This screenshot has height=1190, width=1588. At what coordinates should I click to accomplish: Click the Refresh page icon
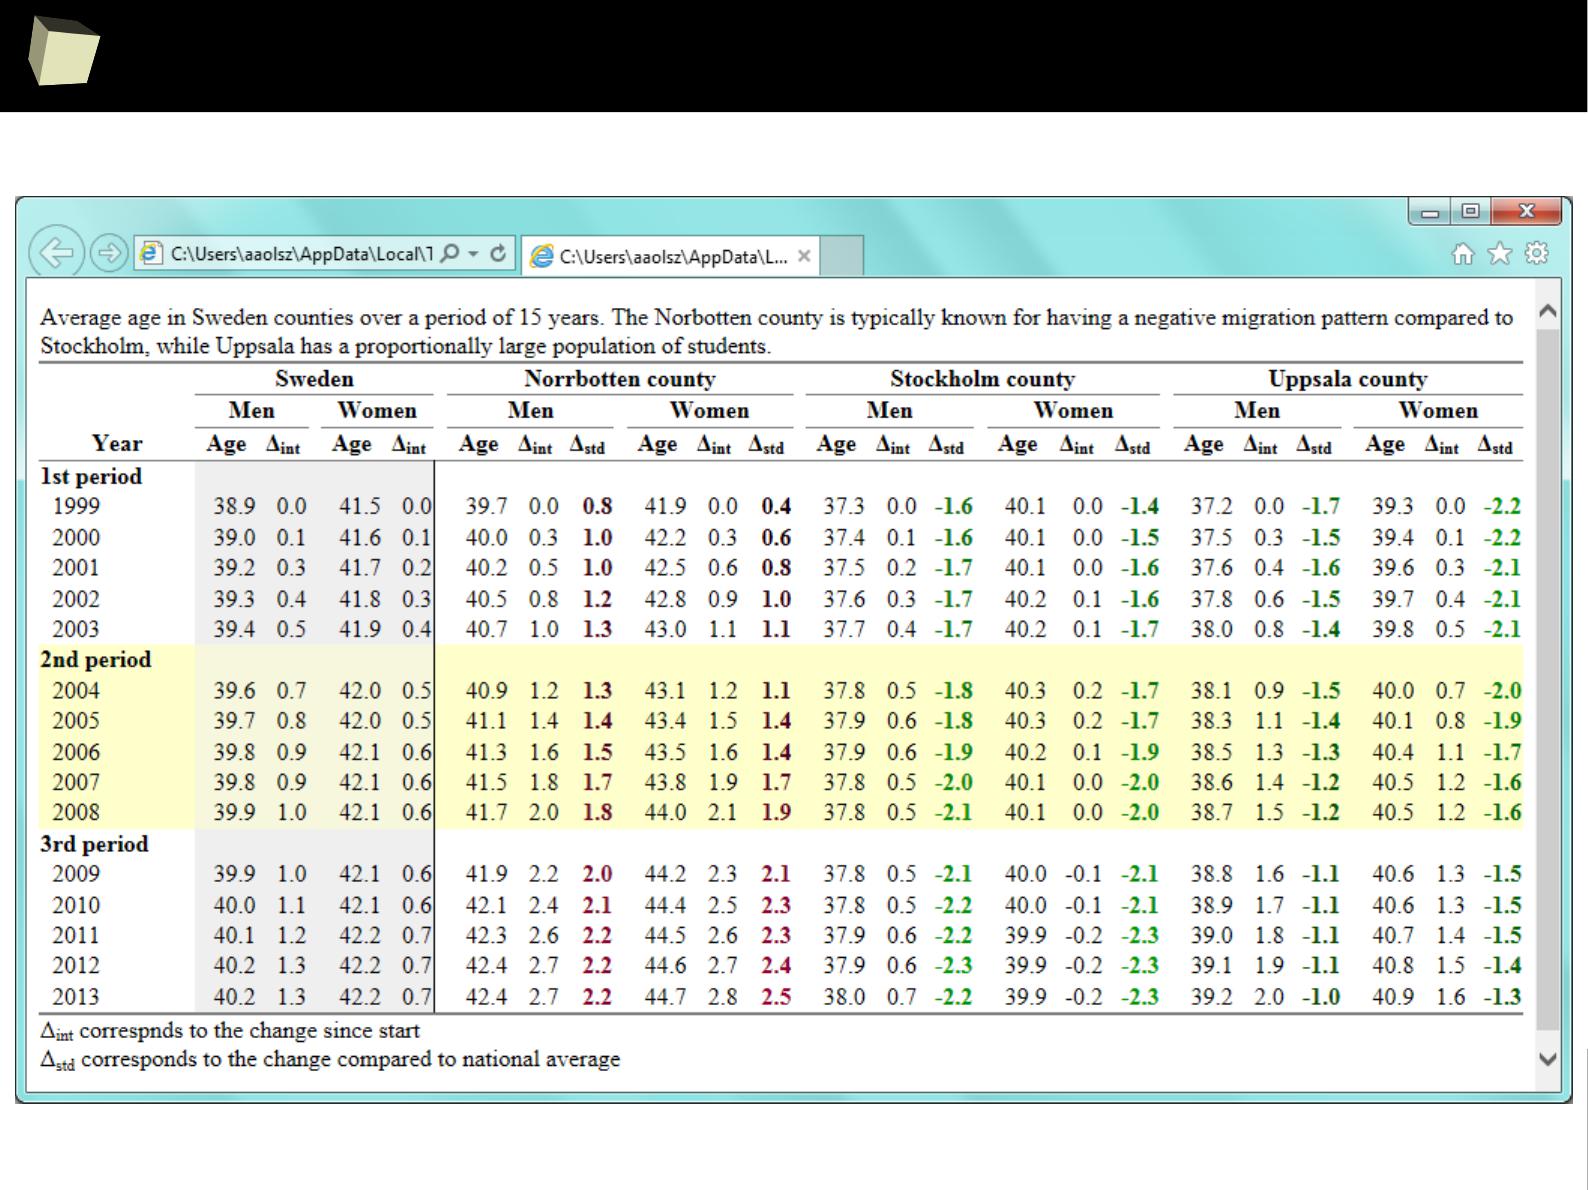498,254
